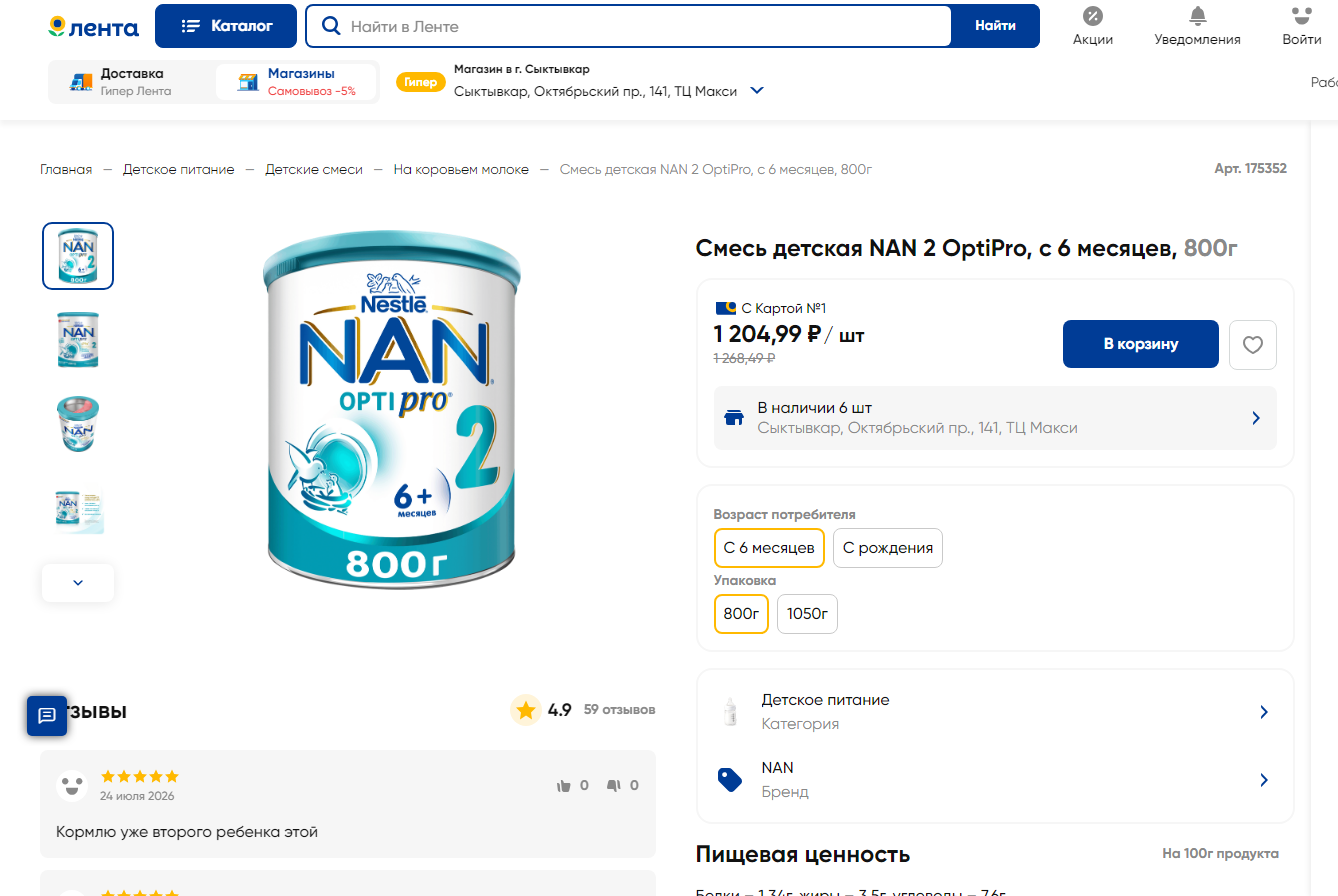Add product to favorites with heart icon
The image size is (1338, 896).
tap(1253, 345)
